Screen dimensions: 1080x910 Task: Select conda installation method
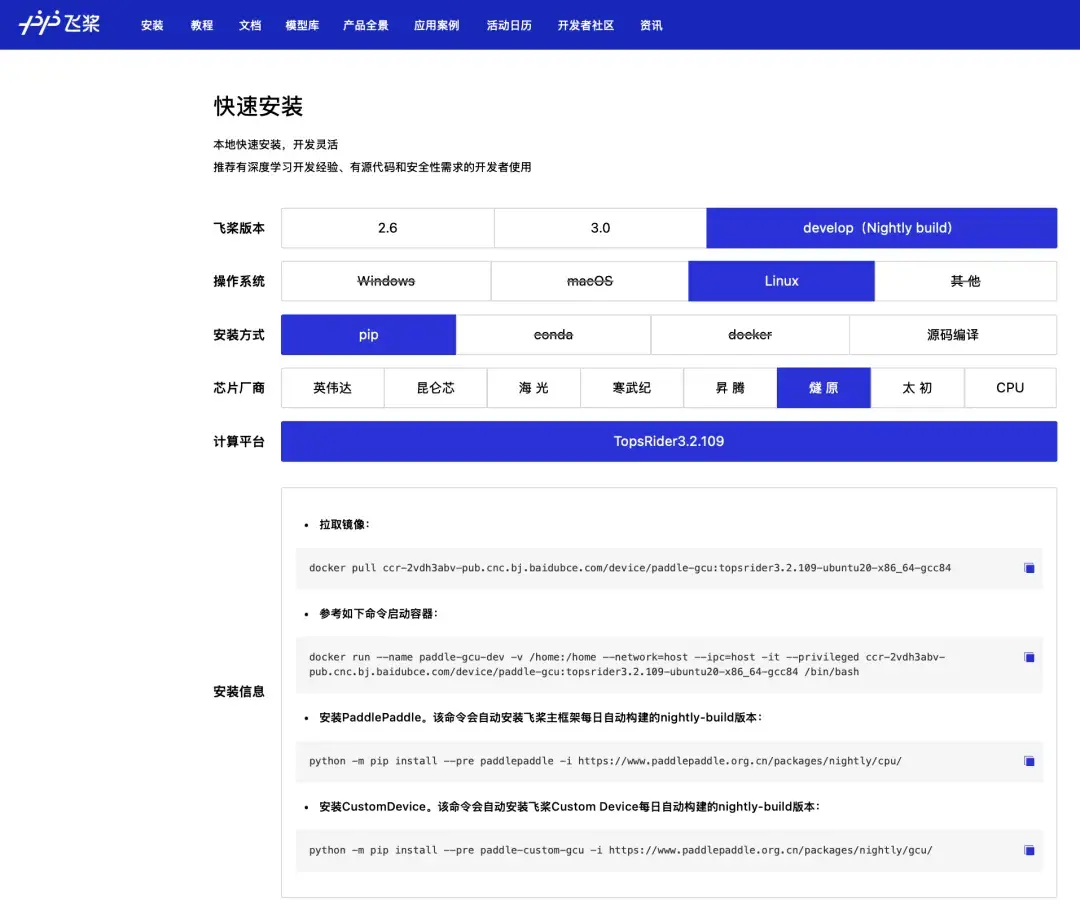point(553,335)
